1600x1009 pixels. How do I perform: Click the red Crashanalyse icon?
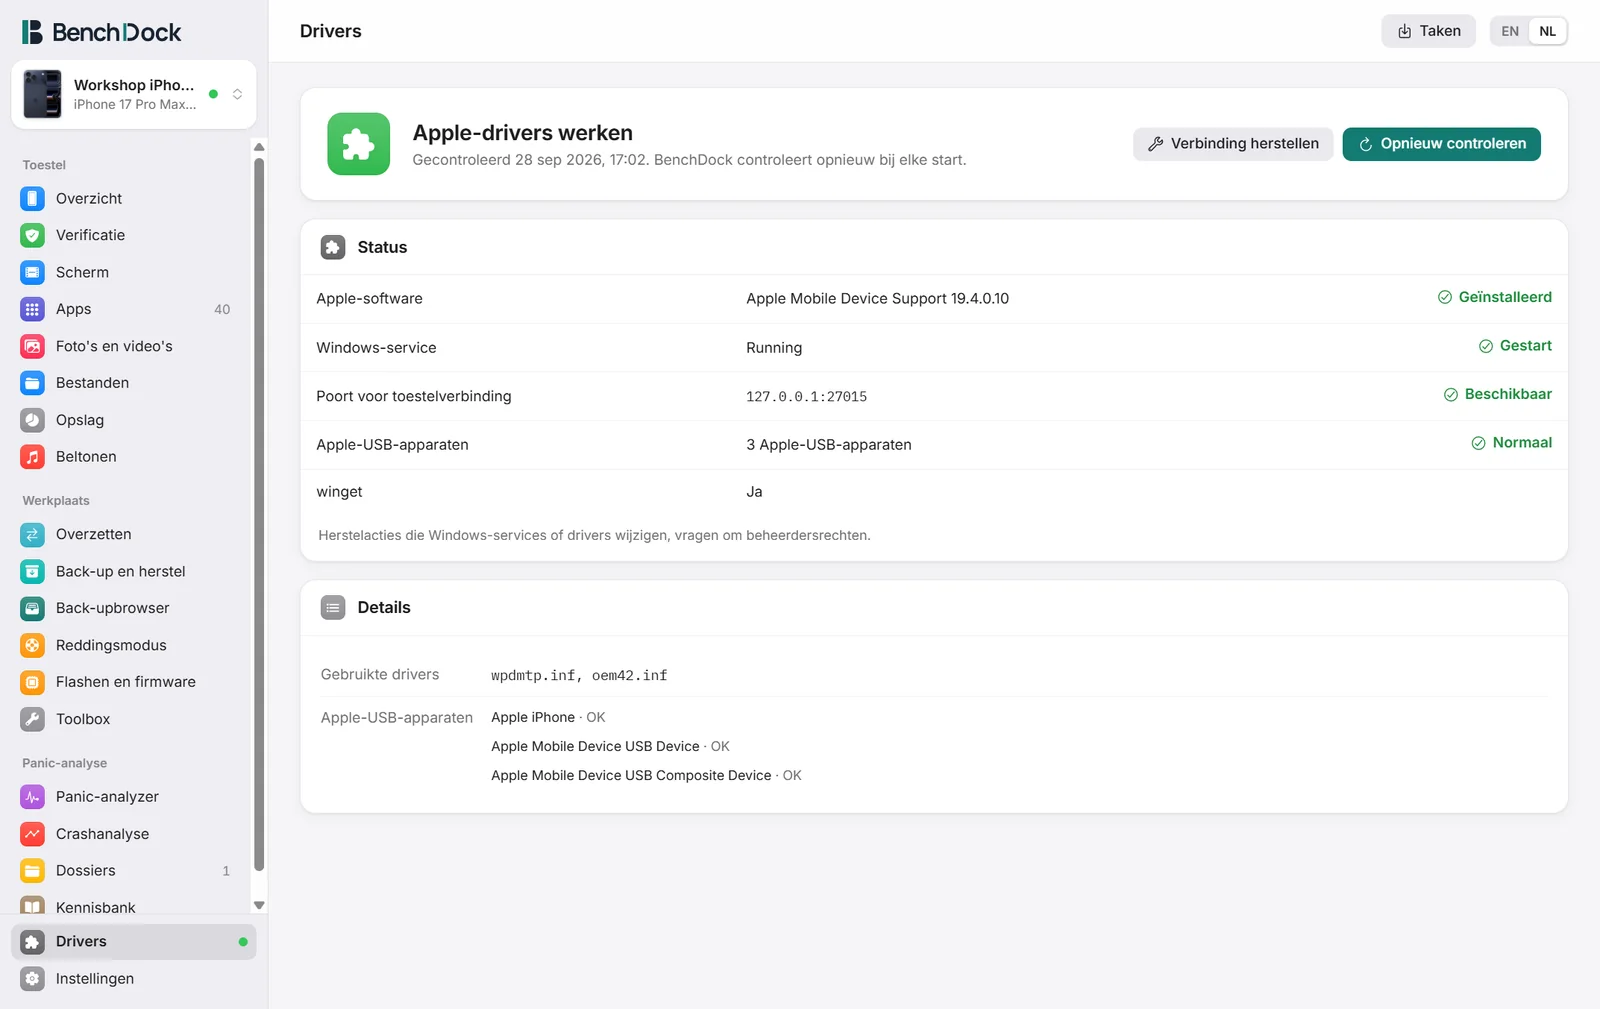click(32, 834)
